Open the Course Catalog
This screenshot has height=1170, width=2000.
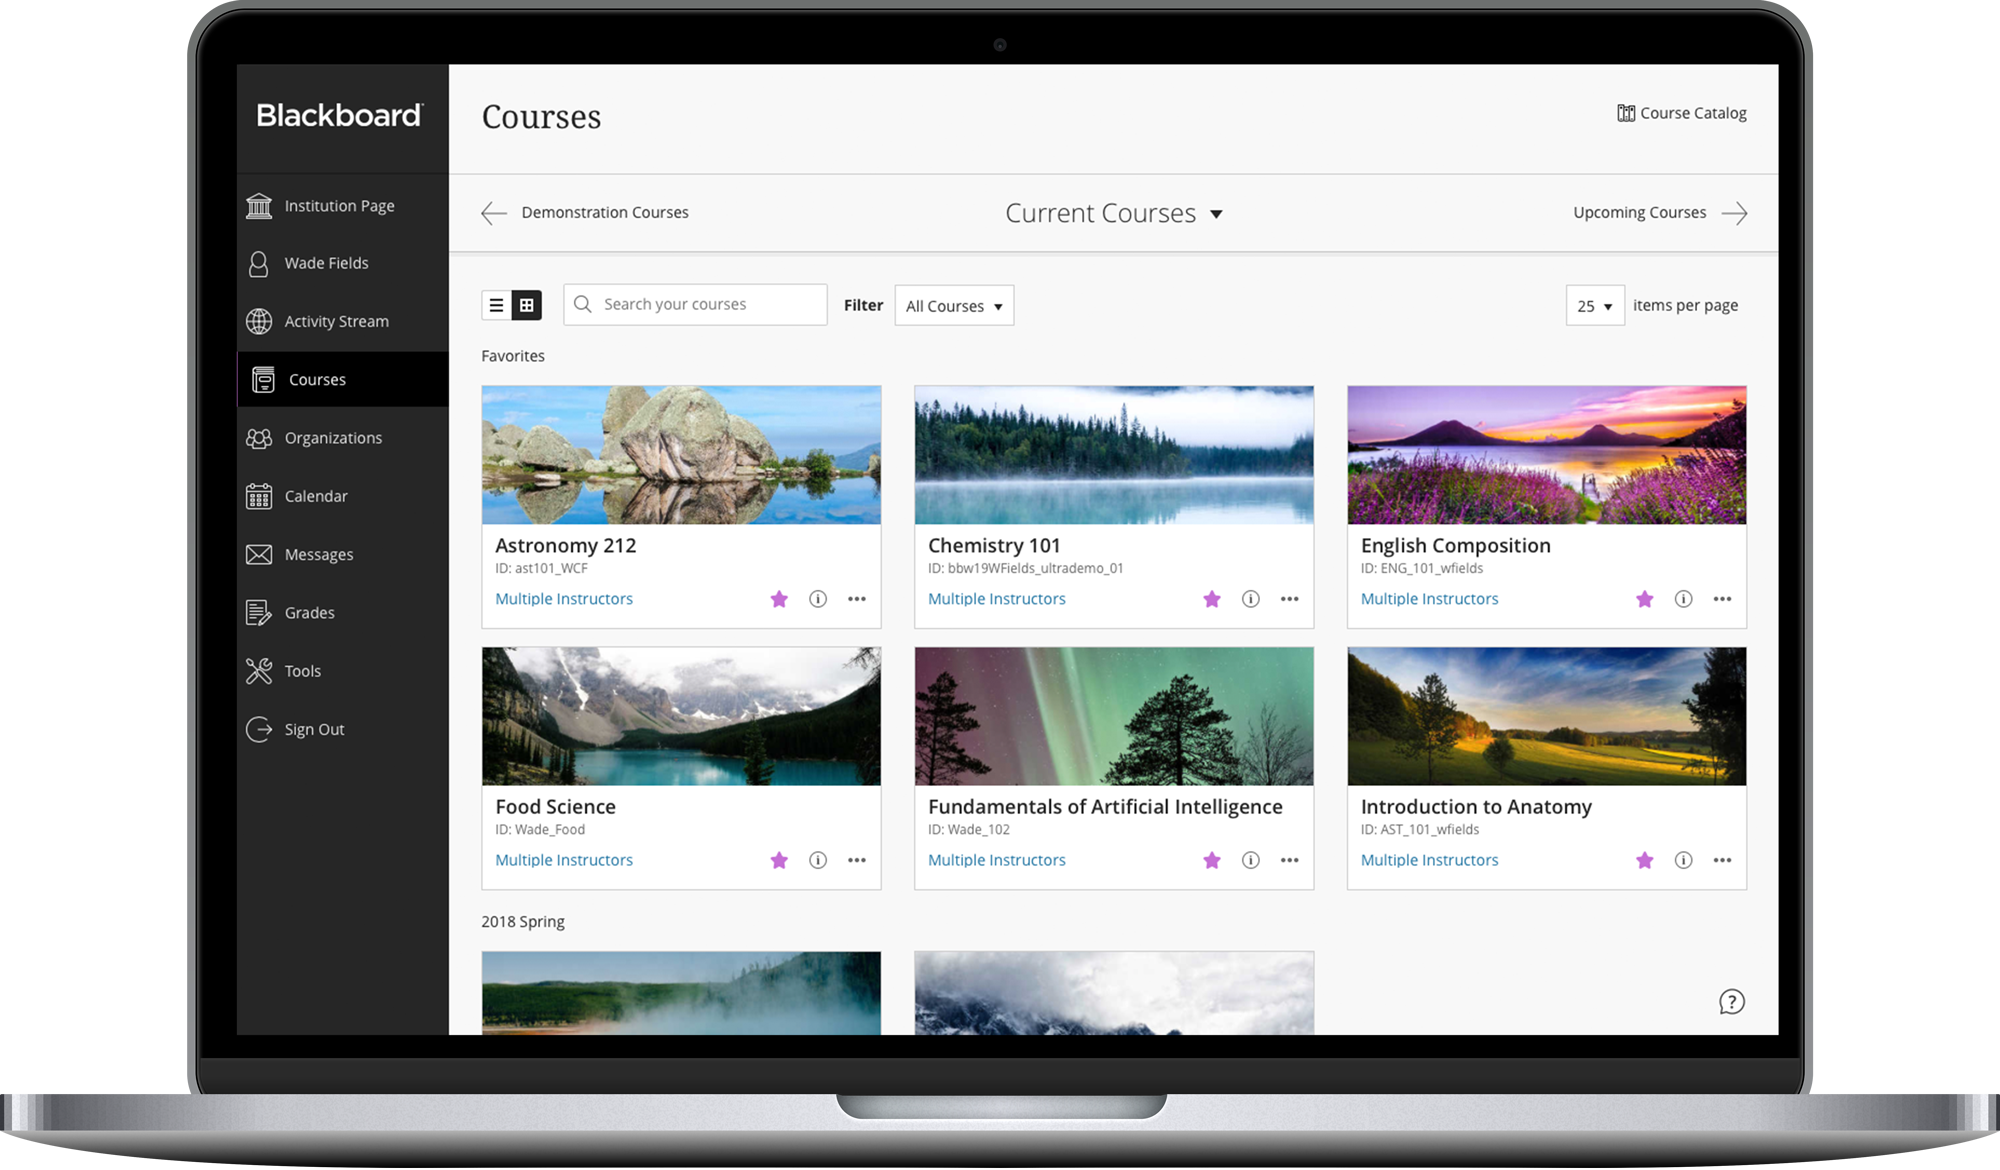coord(1685,111)
